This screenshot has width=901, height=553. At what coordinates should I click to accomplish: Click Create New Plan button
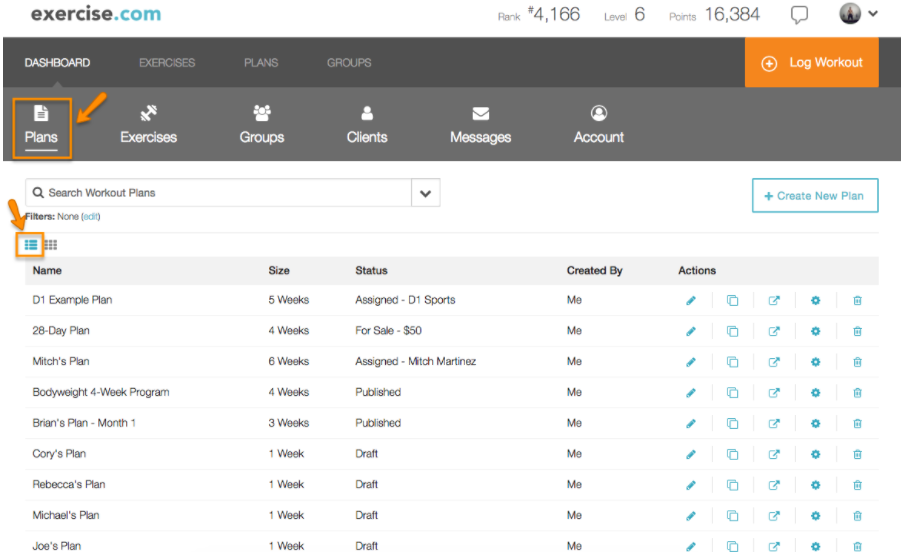(x=815, y=195)
